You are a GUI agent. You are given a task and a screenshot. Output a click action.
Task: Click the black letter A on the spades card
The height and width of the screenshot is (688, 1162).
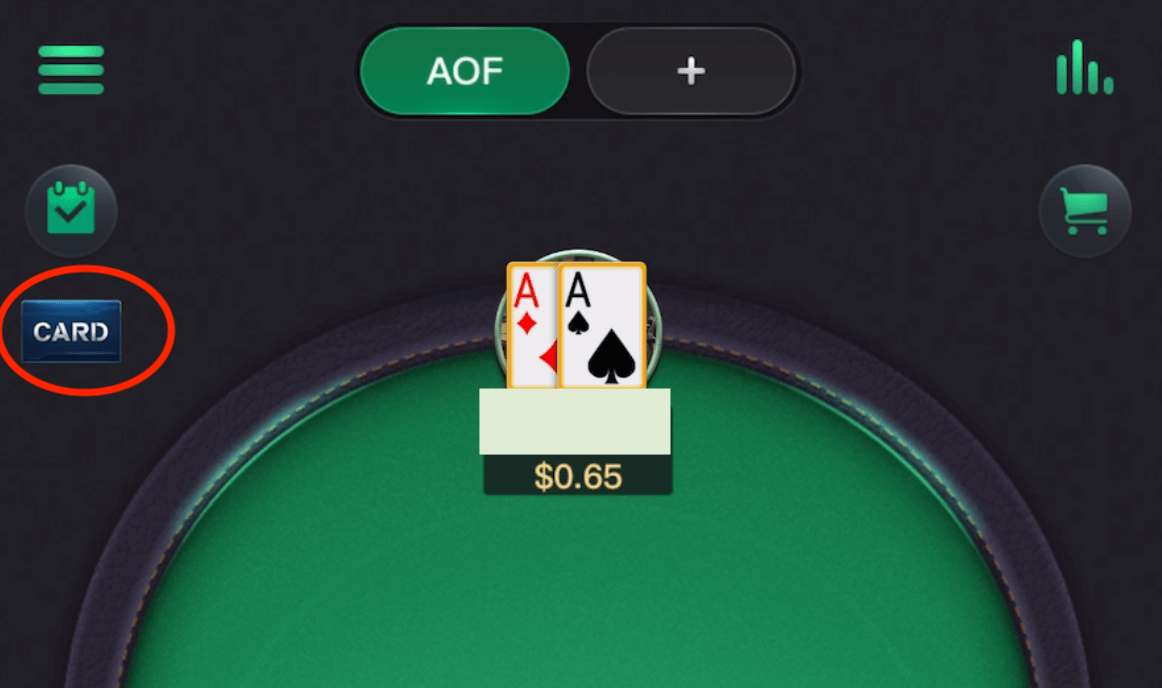[x=578, y=290]
